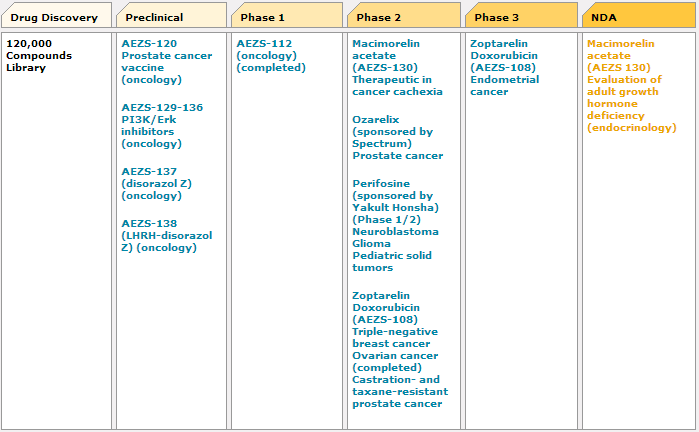Click the Triple-negative breast cancer text

(394, 337)
